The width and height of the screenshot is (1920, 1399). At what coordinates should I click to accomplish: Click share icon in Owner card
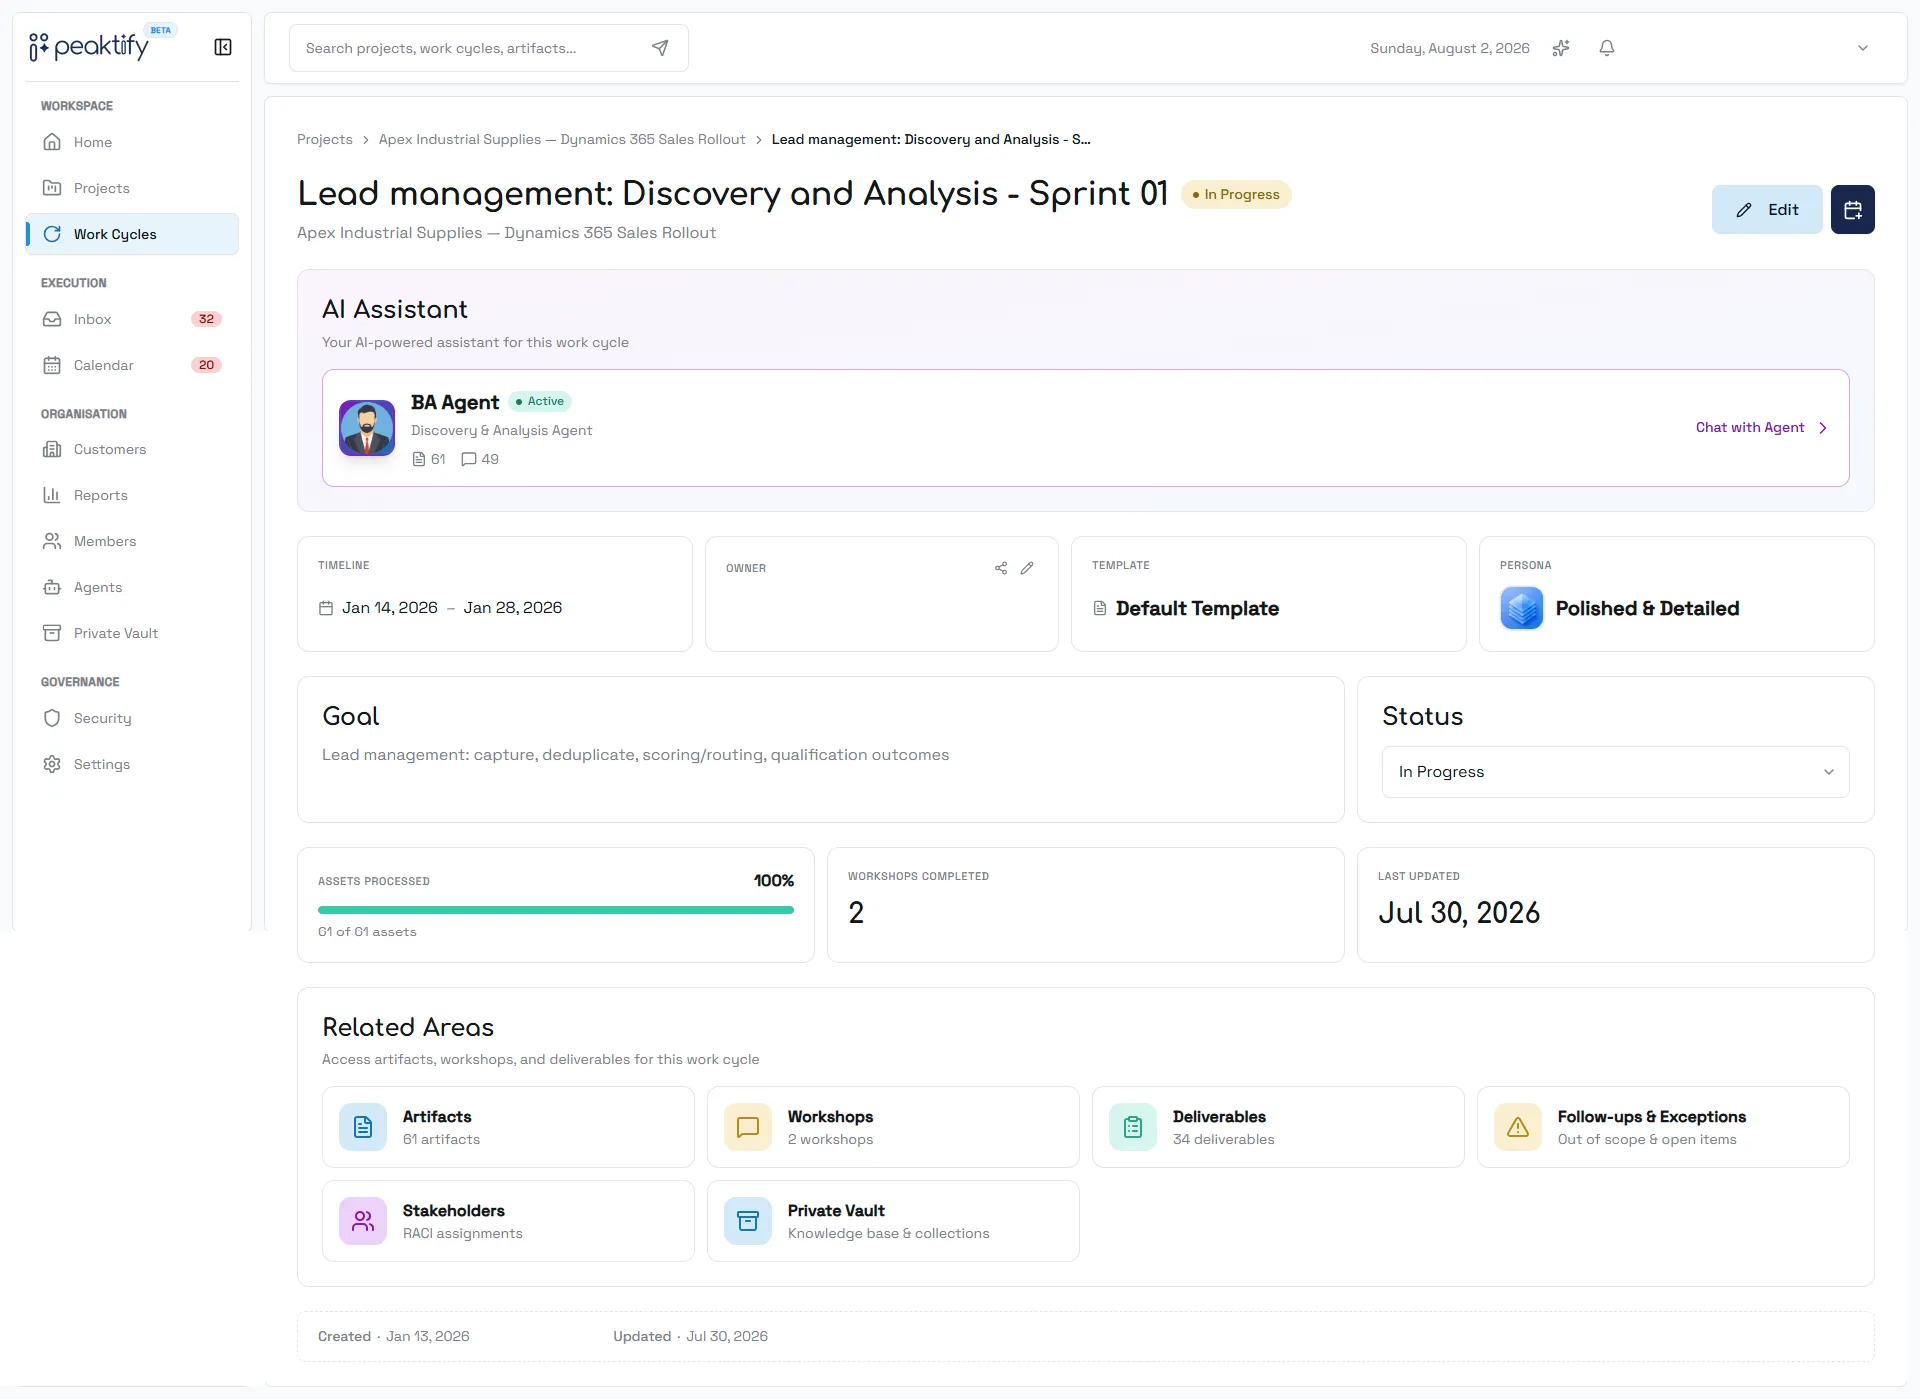[x=1001, y=568]
